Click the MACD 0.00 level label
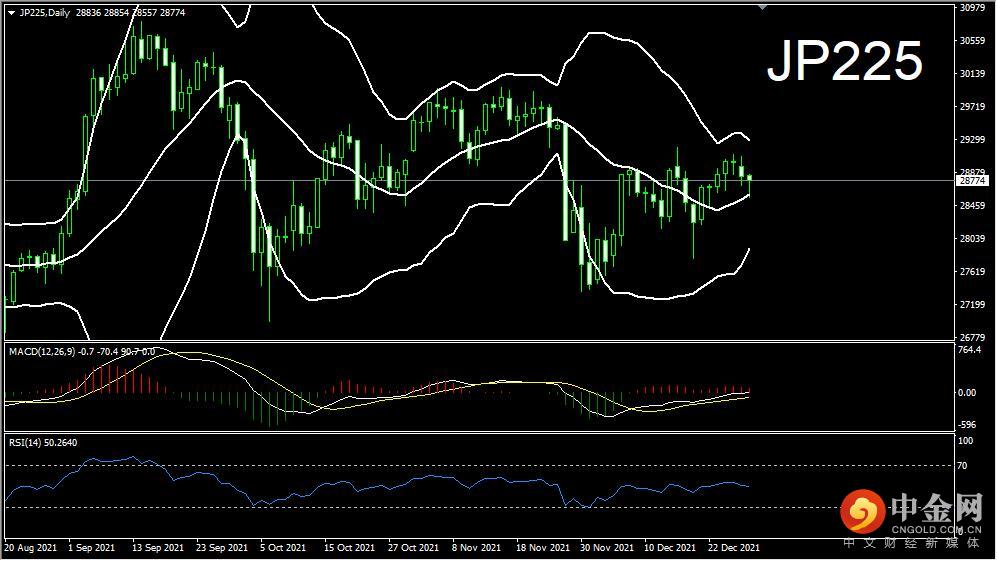 coord(967,393)
